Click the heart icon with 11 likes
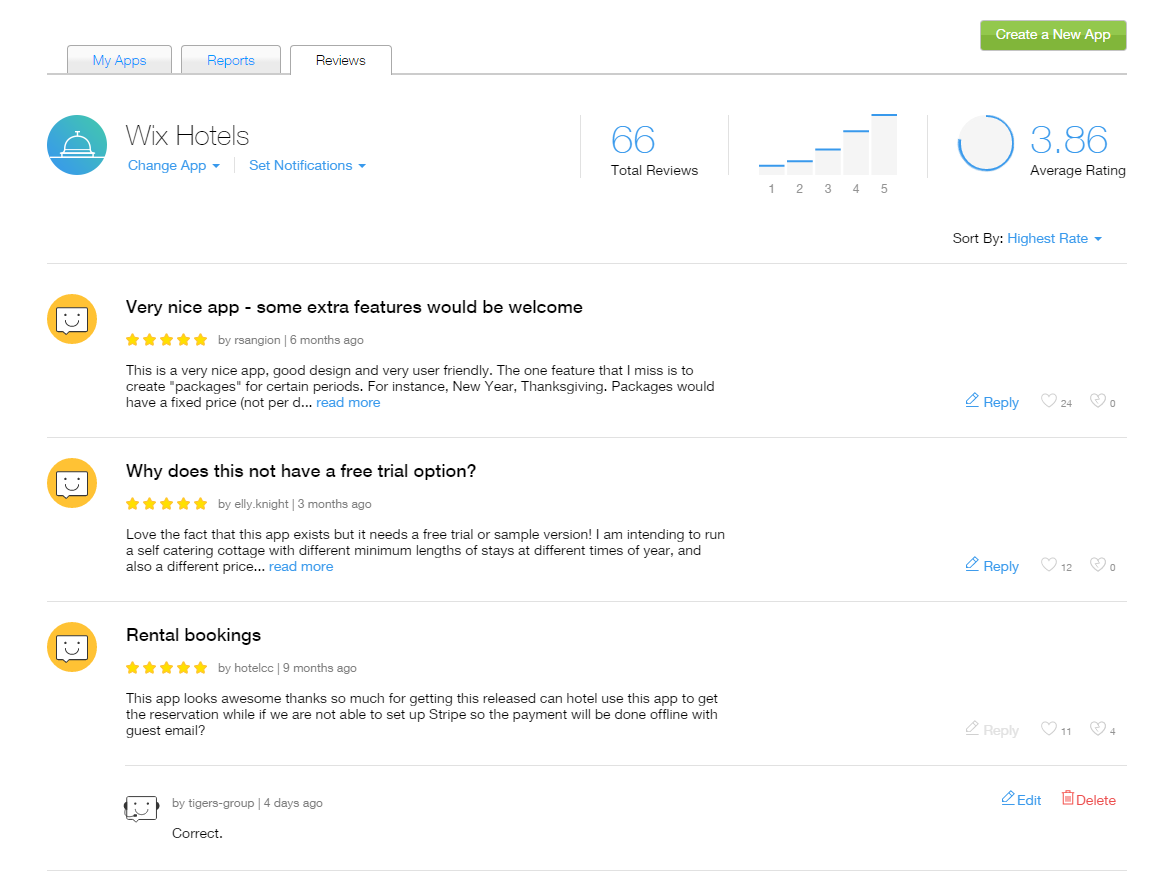Viewport: 1162px width, 873px height. (1049, 728)
